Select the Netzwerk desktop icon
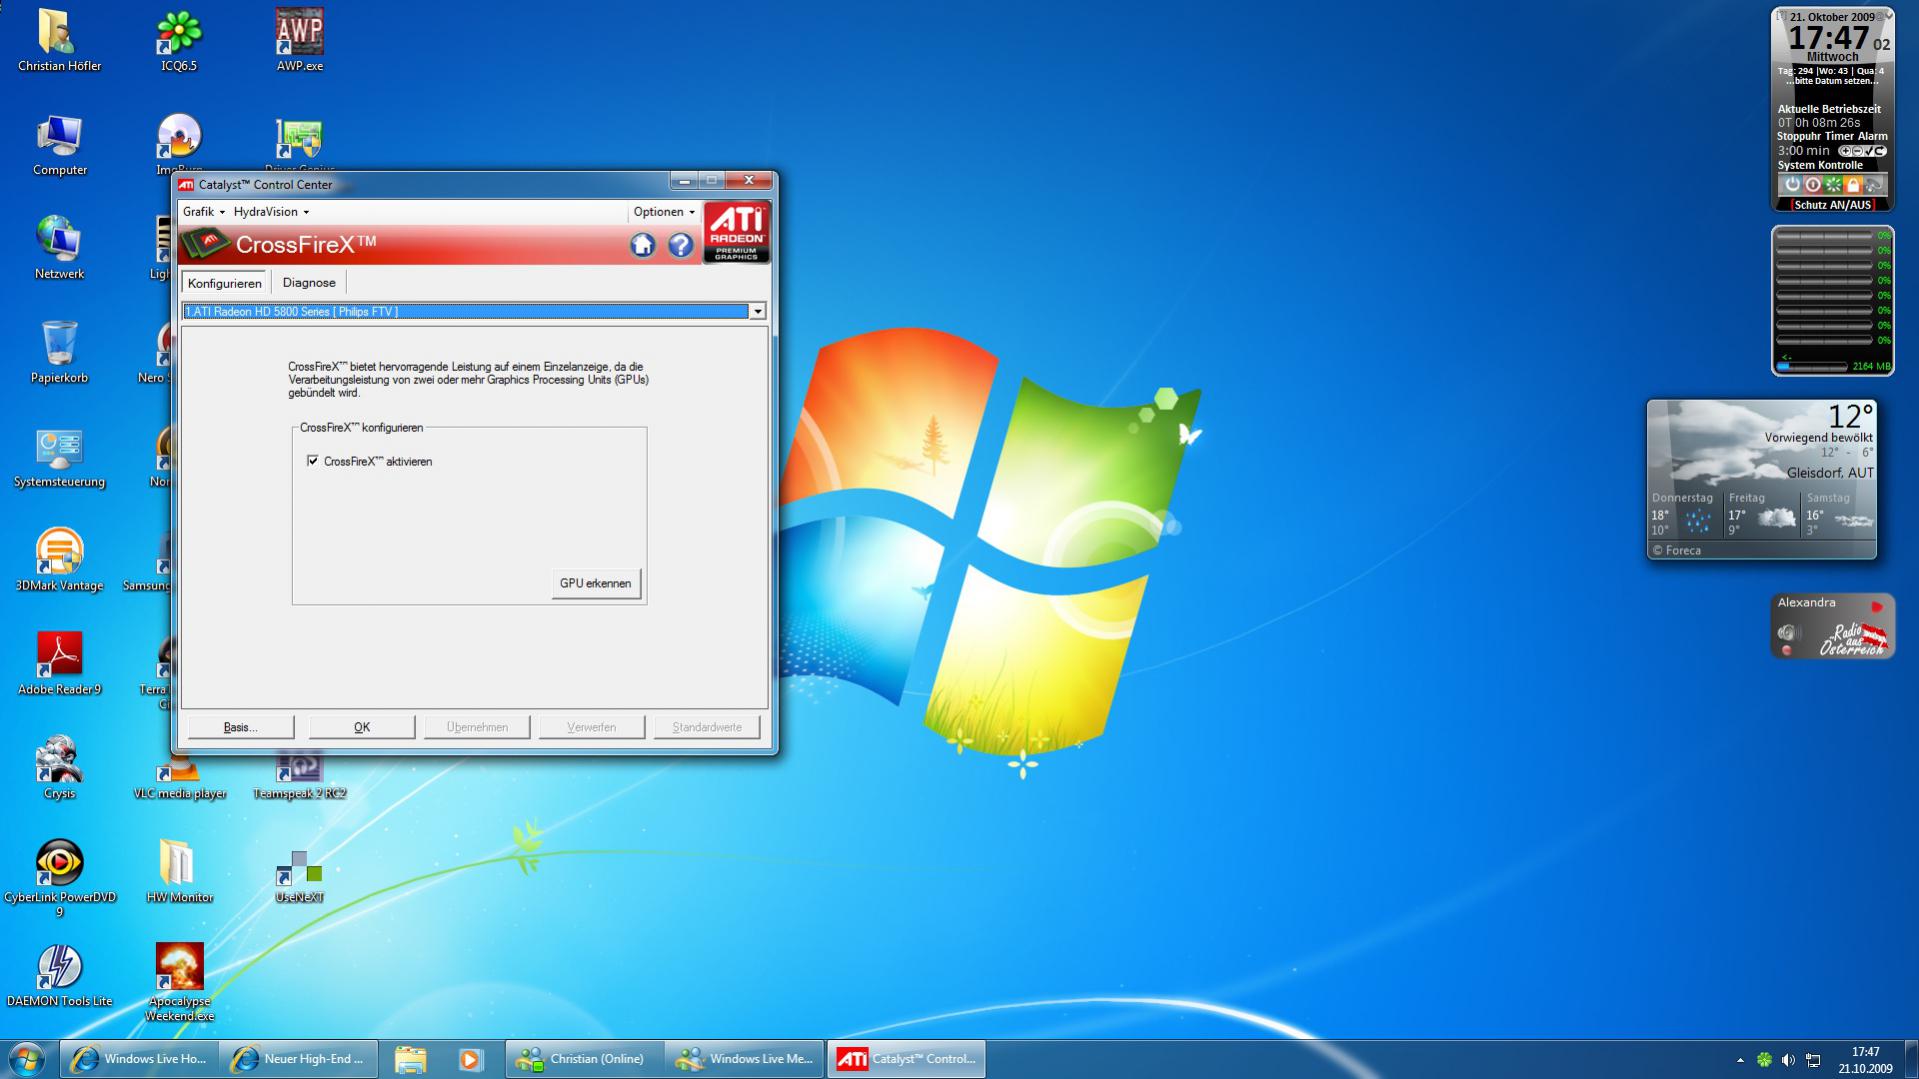 coord(59,249)
